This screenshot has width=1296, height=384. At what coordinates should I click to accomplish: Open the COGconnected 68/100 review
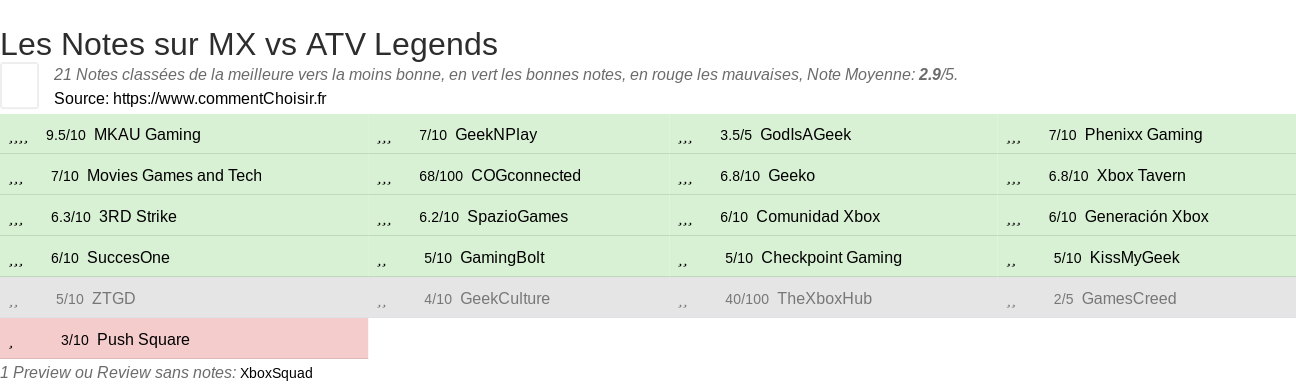click(x=526, y=176)
